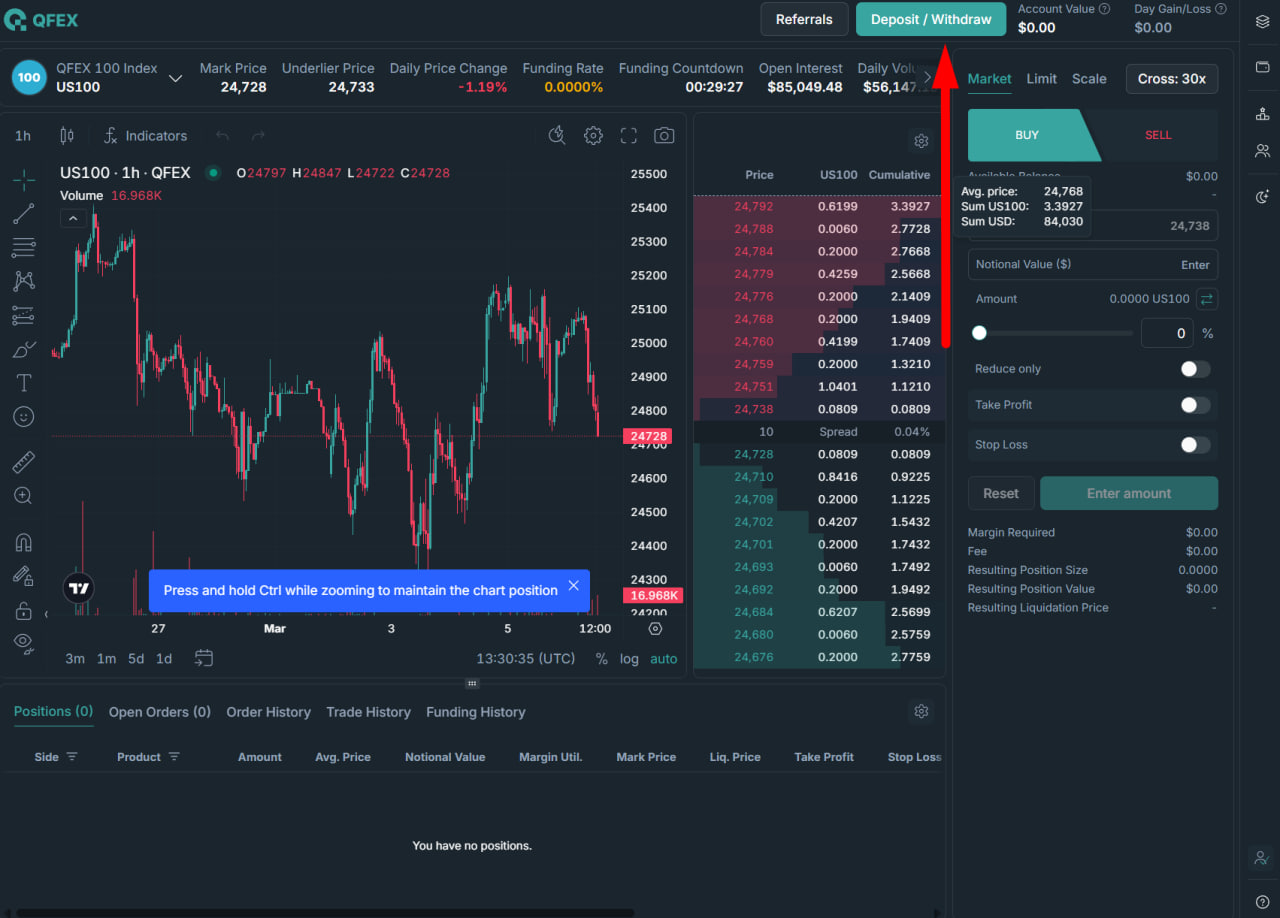1280x918 pixels.
Task: Activate the zoom in tool
Action: [x=24, y=495]
